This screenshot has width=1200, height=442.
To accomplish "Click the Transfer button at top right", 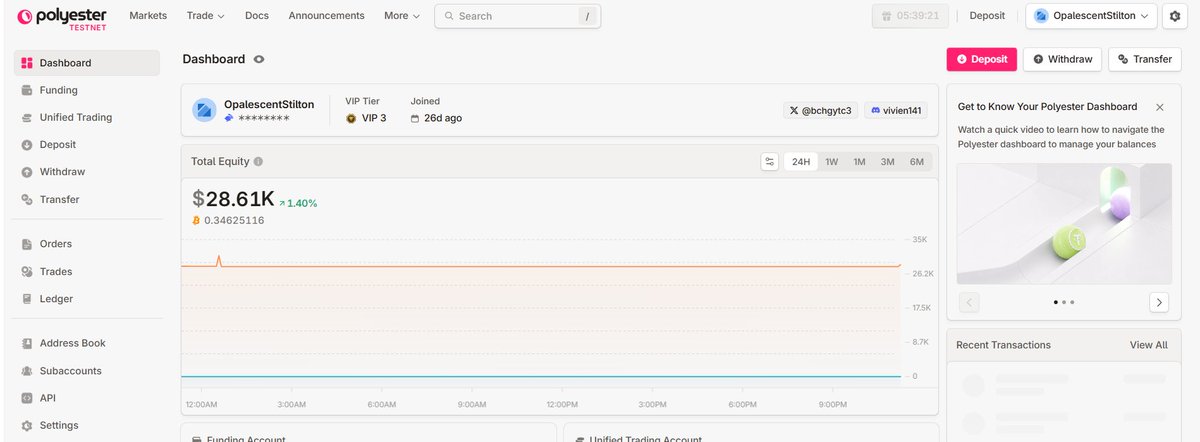I will point(1144,59).
